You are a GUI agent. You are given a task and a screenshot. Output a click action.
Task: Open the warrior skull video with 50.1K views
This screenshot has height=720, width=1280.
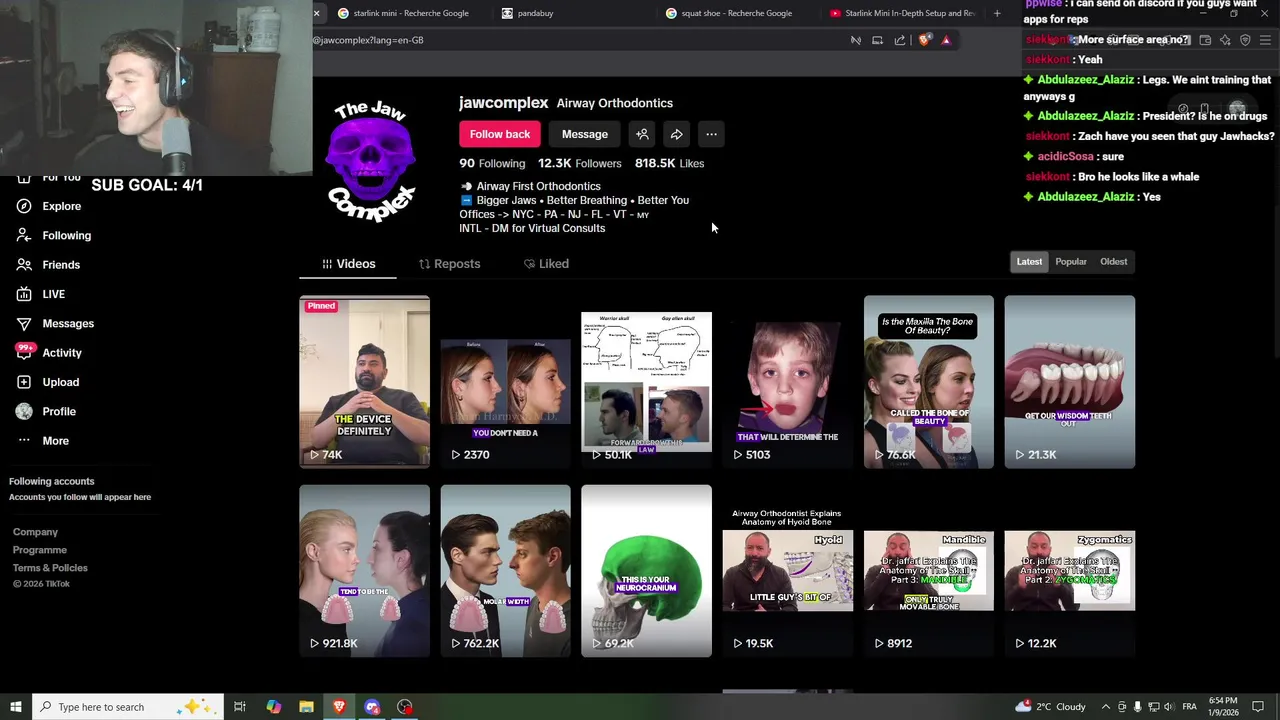(x=647, y=382)
